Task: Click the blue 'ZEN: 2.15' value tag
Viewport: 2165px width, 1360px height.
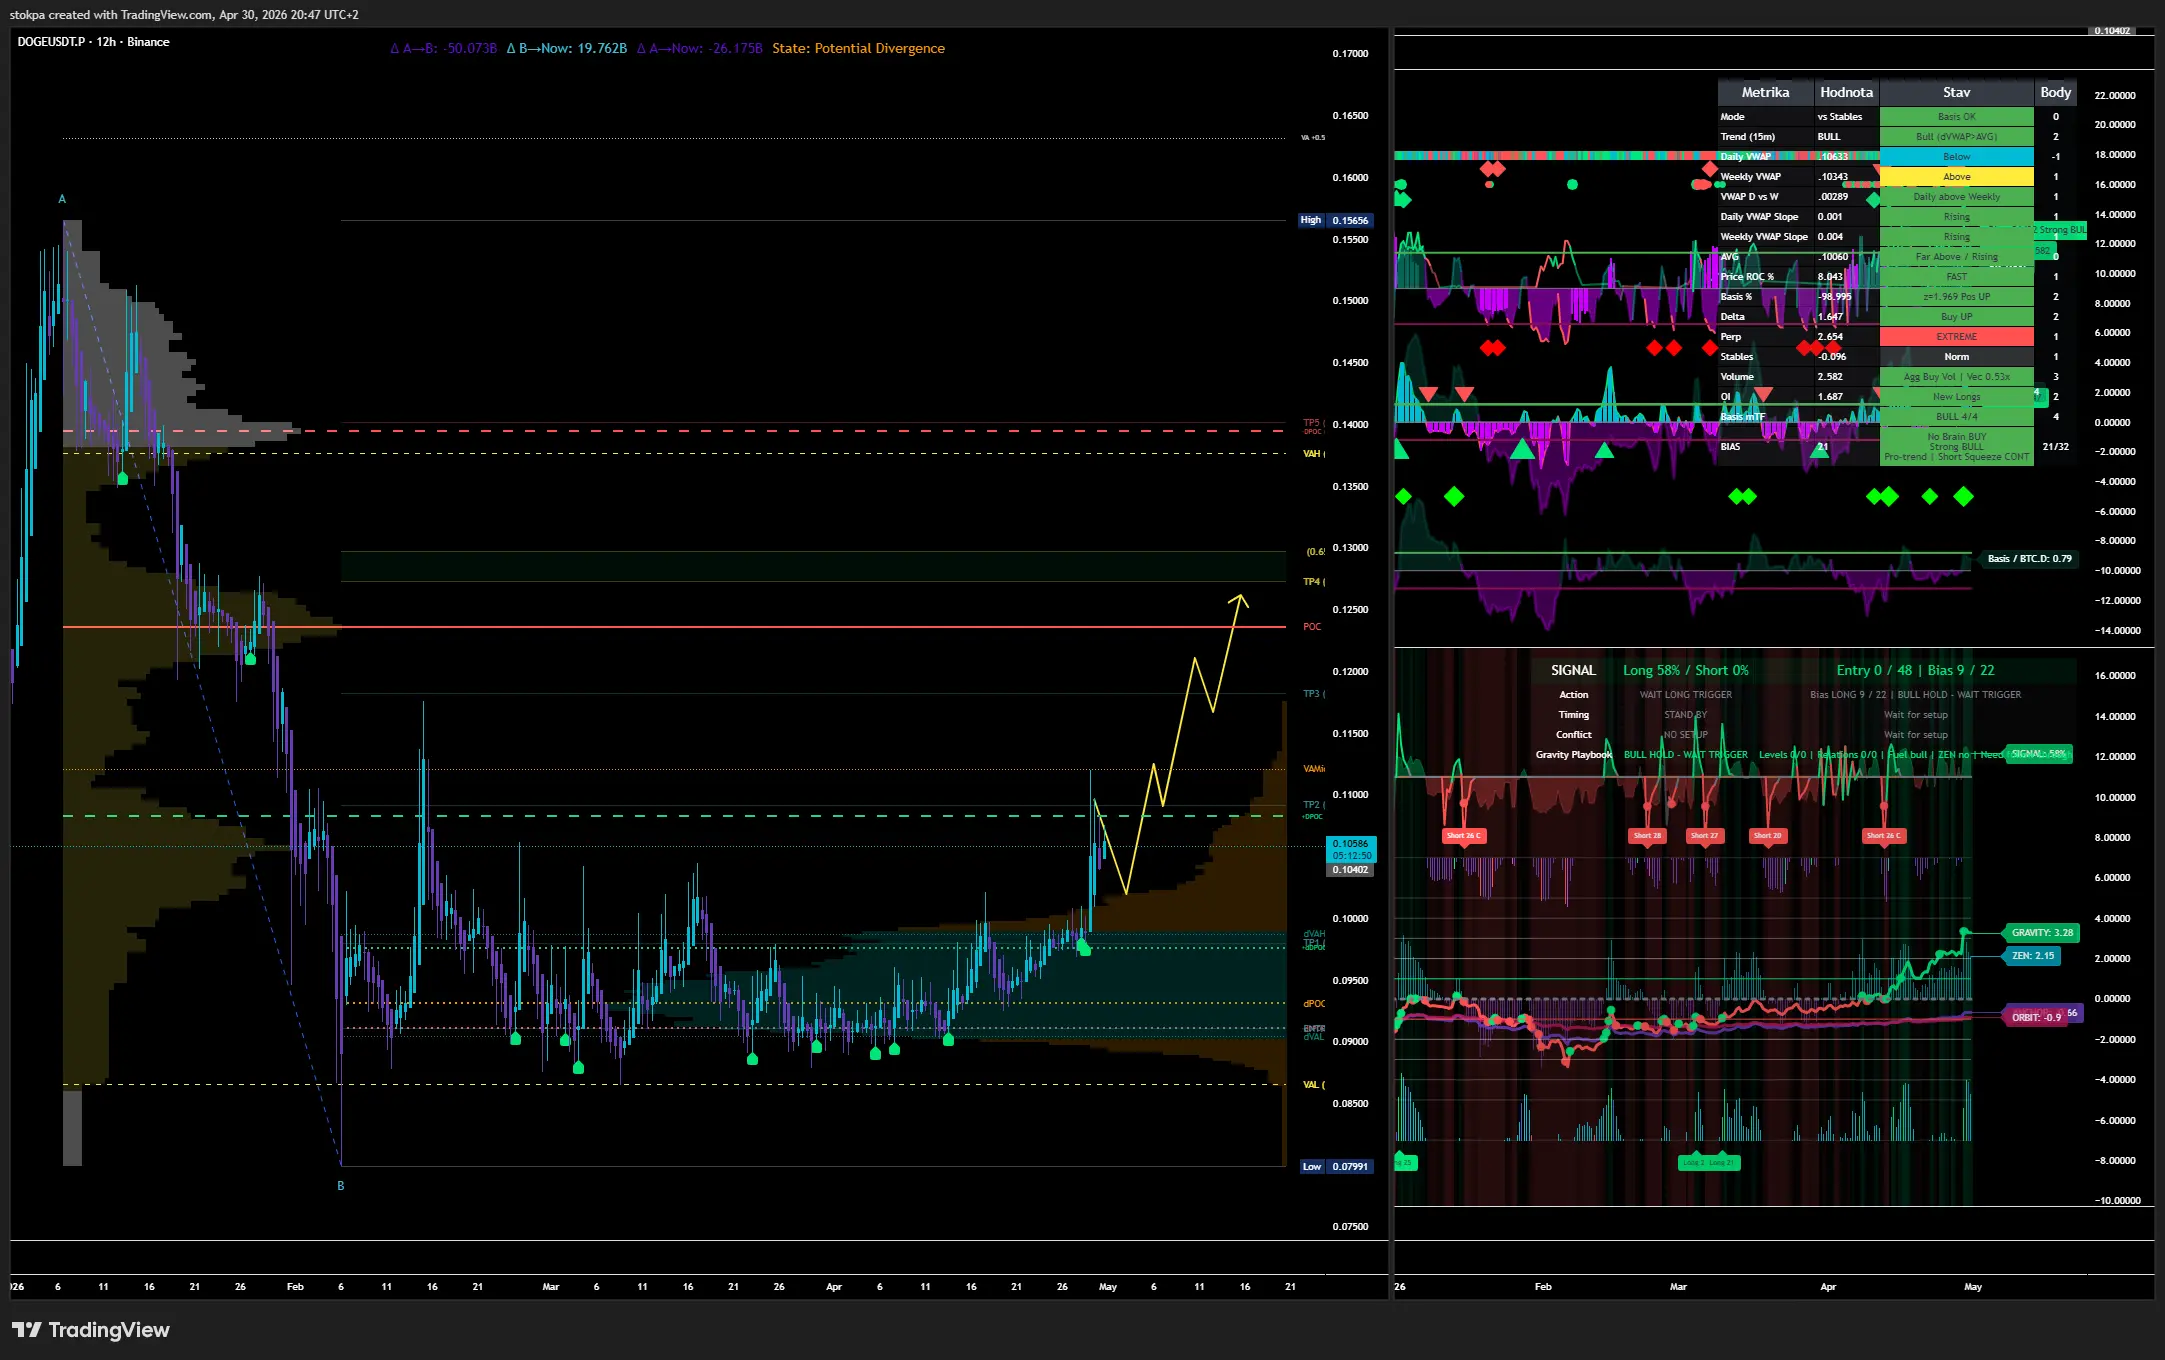Action: tap(2032, 956)
